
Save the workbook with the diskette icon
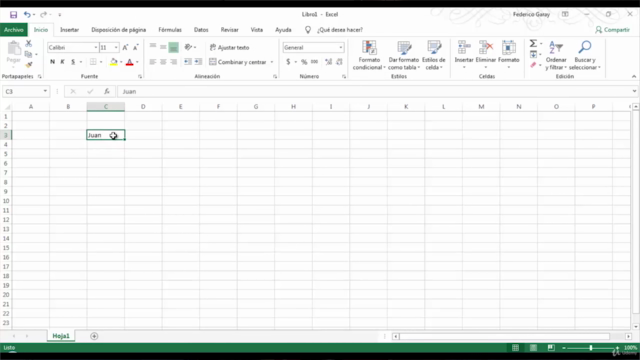tap(13, 15)
